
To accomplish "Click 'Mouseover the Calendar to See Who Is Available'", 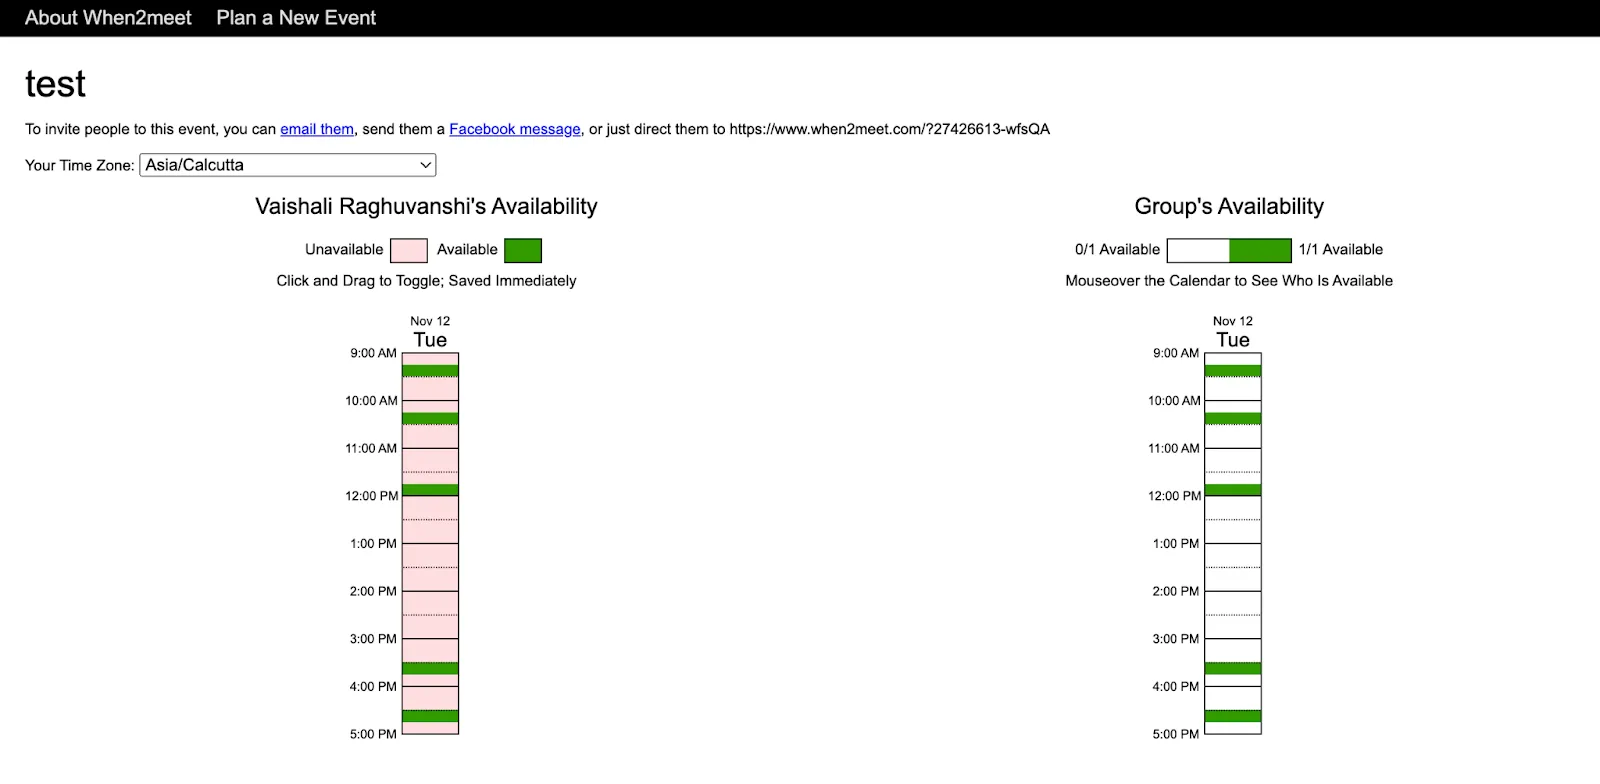I will (1229, 281).
